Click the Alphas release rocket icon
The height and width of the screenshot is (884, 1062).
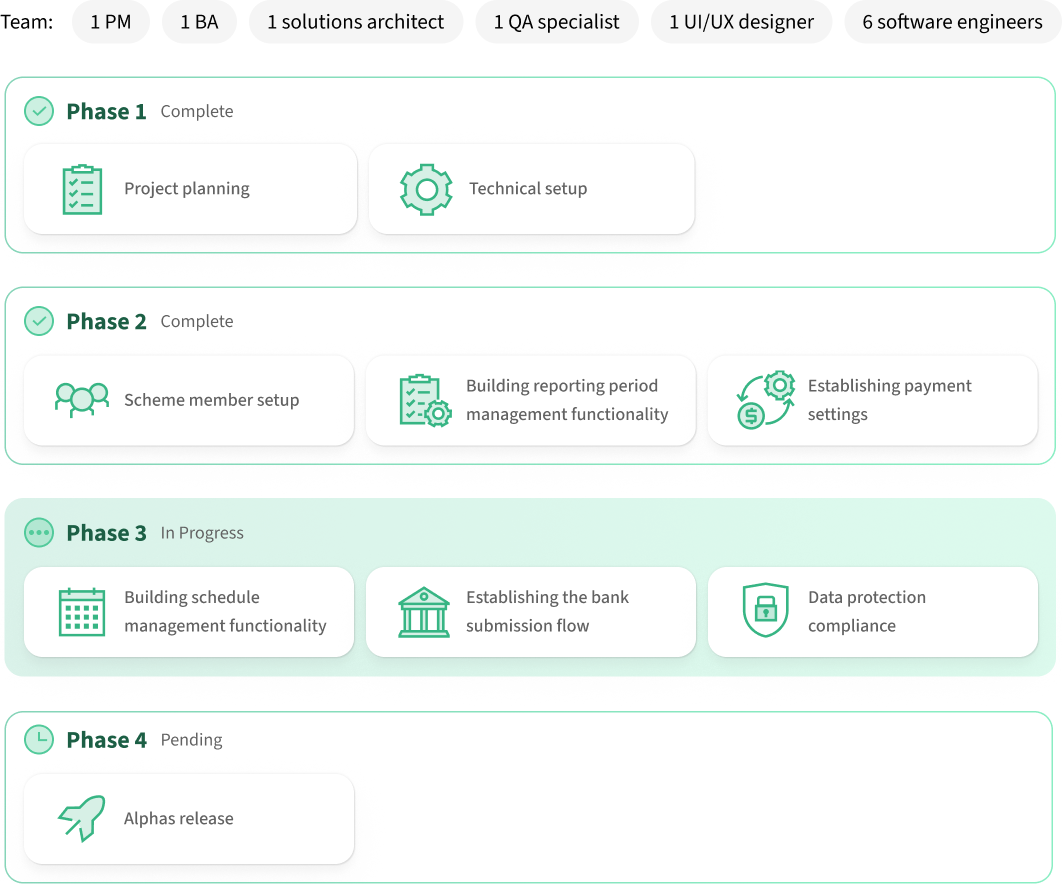tap(82, 818)
